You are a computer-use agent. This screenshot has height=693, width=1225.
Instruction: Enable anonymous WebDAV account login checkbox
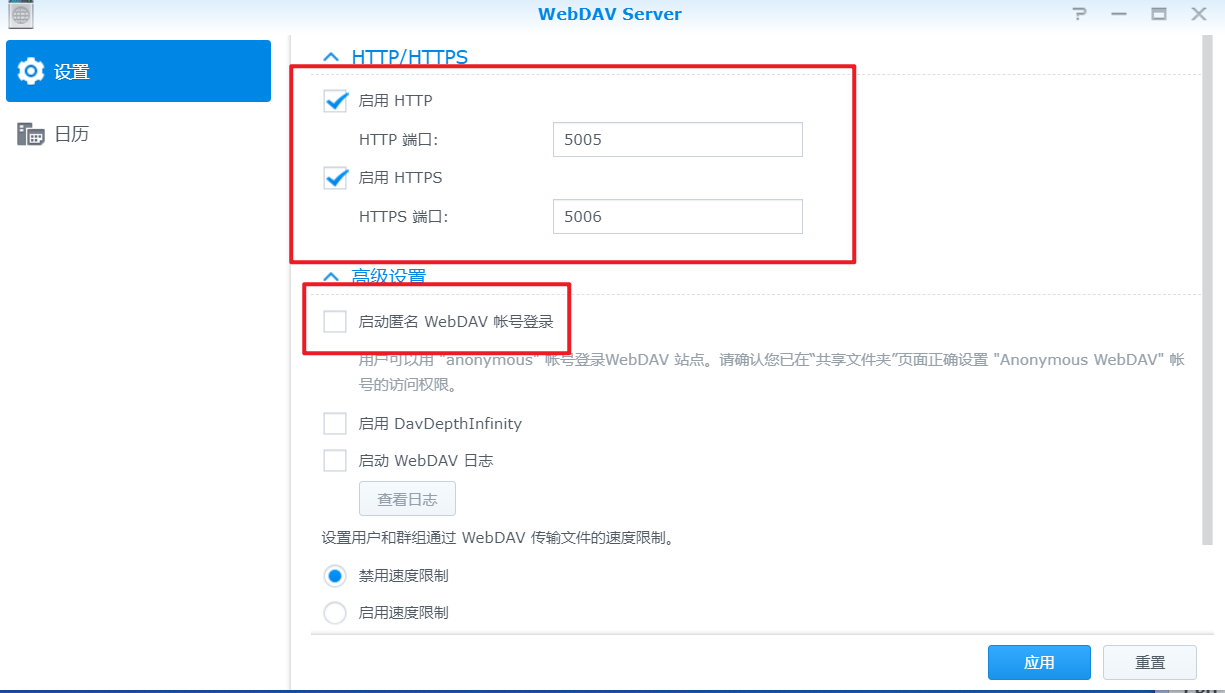pyautogui.click(x=335, y=321)
